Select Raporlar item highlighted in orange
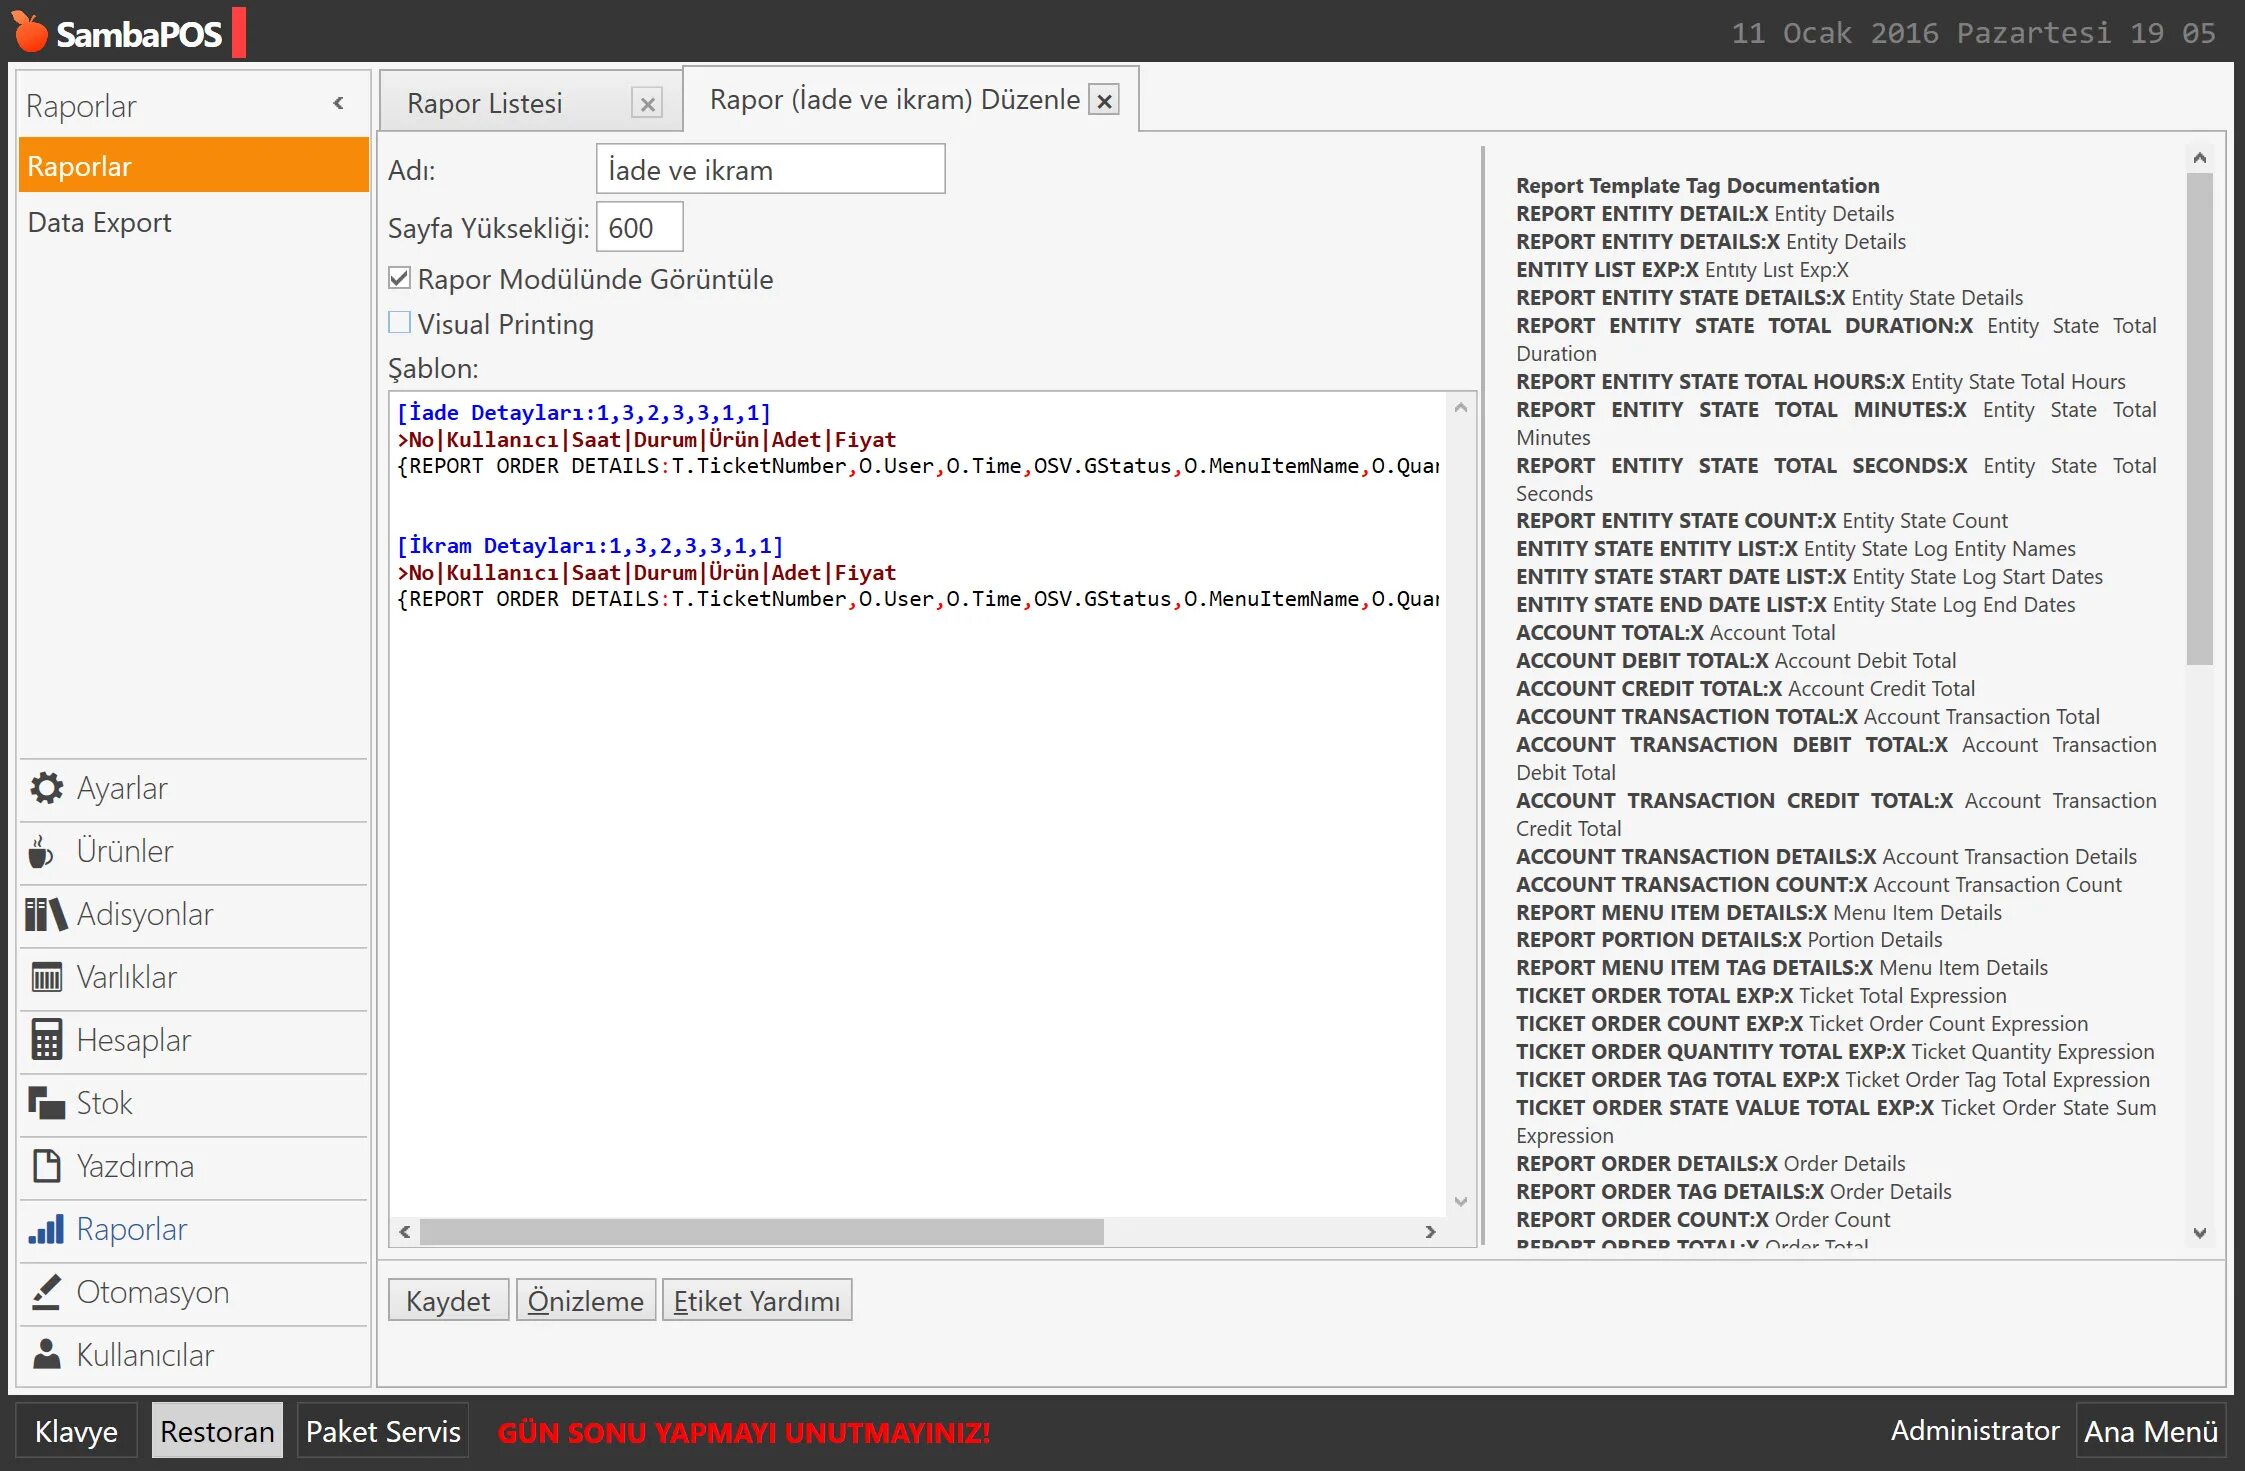Image resolution: width=2245 pixels, height=1471 pixels. coord(193,166)
